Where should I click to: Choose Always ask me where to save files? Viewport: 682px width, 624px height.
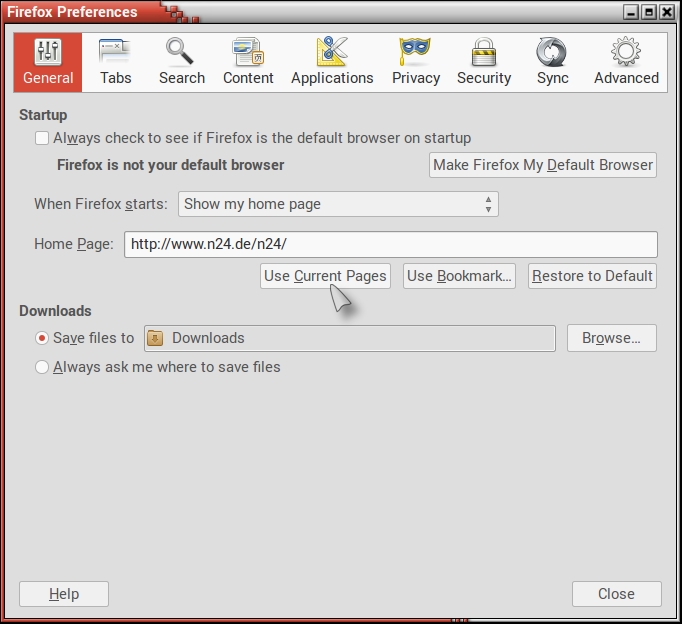tap(42, 367)
